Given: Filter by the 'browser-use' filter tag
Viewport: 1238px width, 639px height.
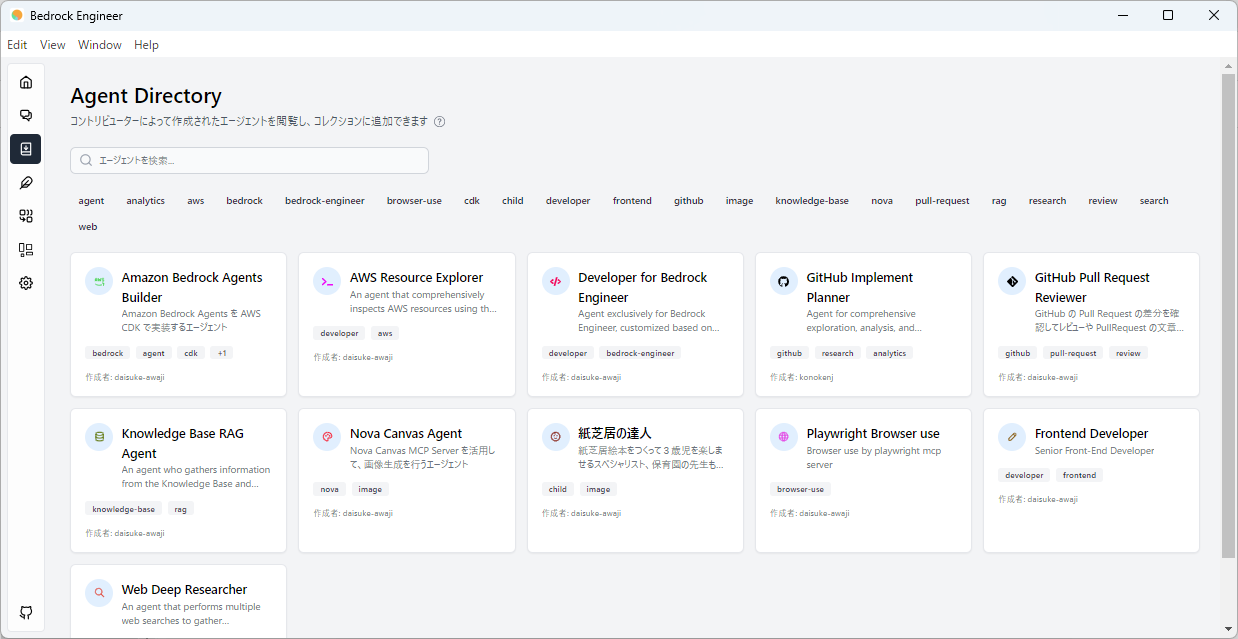Looking at the screenshot, I should point(414,201).
